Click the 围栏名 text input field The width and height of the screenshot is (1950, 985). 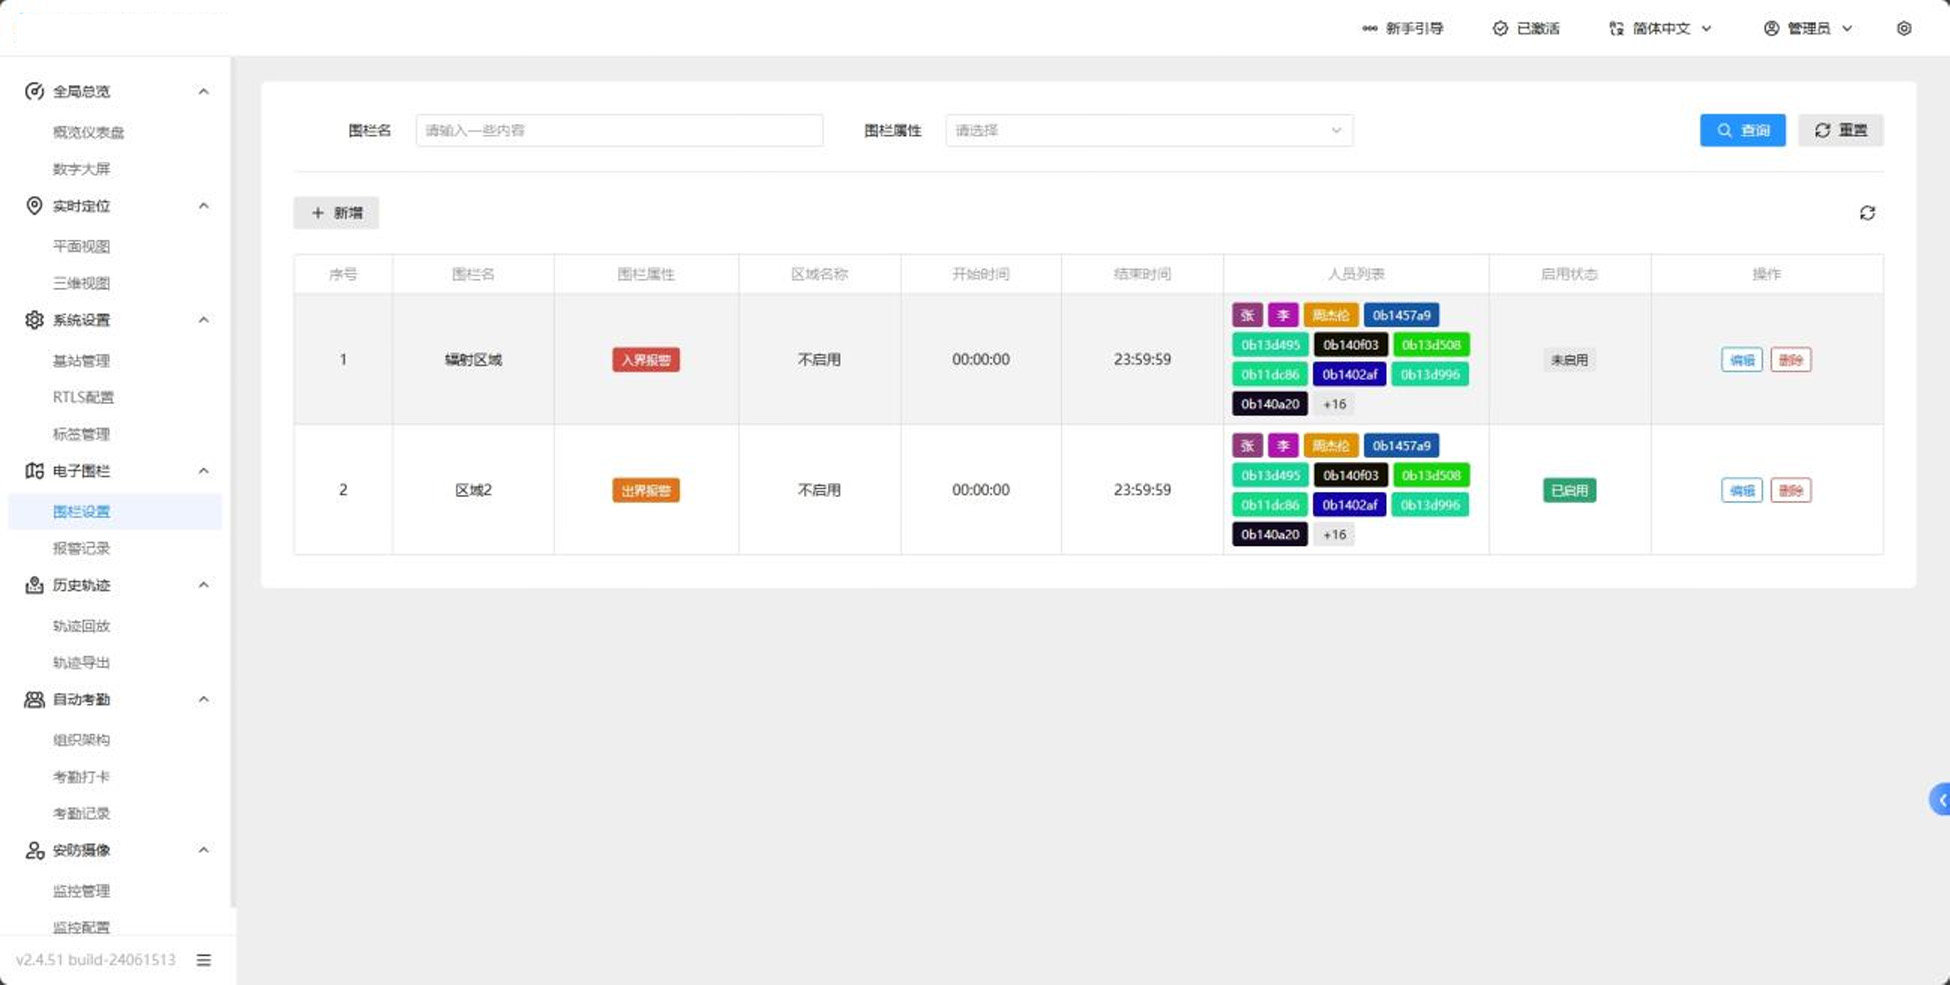[619, 130]
